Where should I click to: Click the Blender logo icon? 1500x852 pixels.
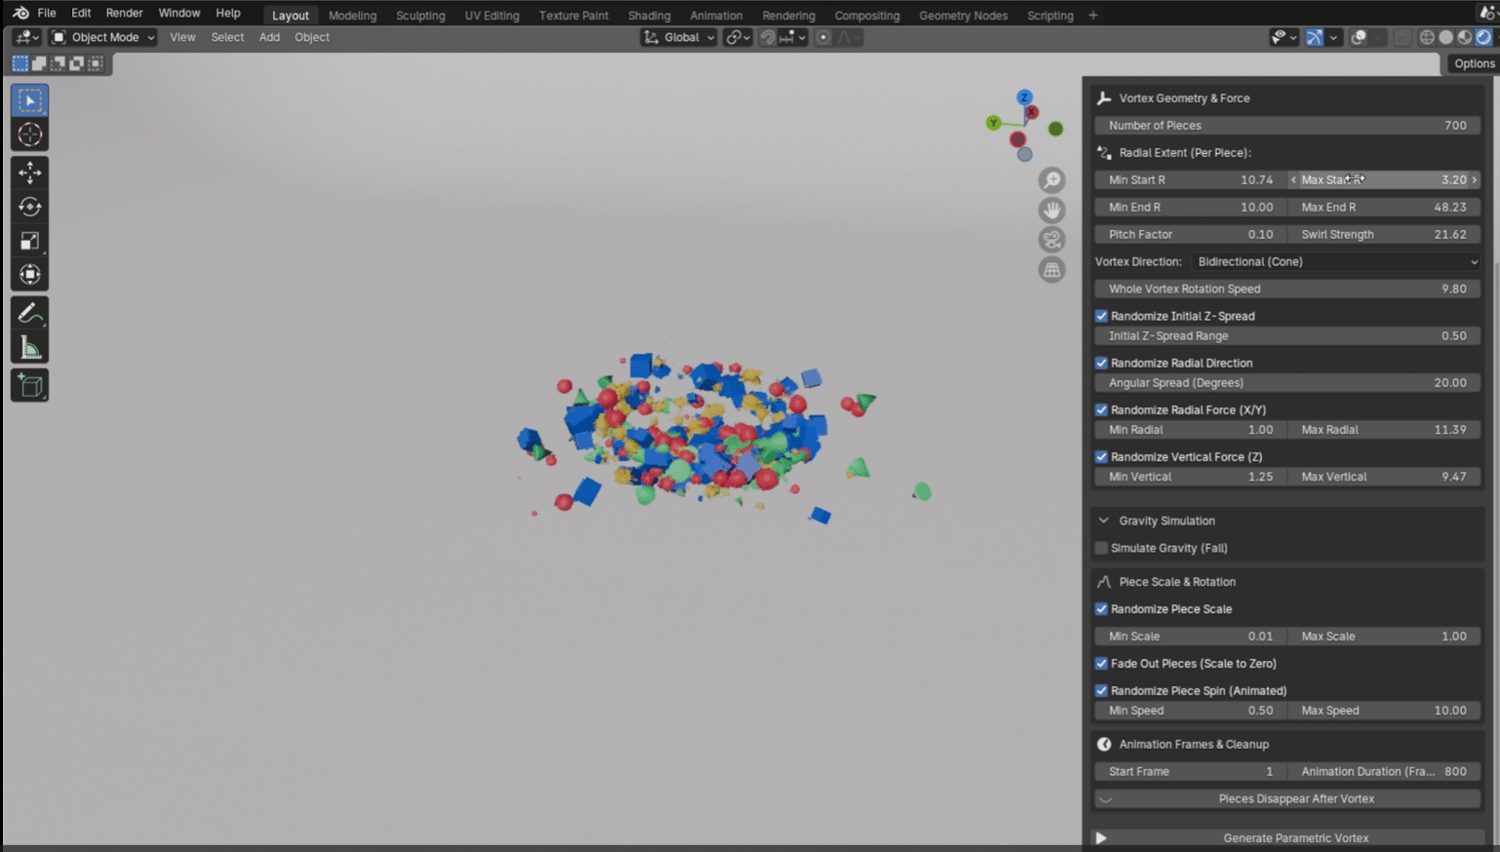(20, 13)
